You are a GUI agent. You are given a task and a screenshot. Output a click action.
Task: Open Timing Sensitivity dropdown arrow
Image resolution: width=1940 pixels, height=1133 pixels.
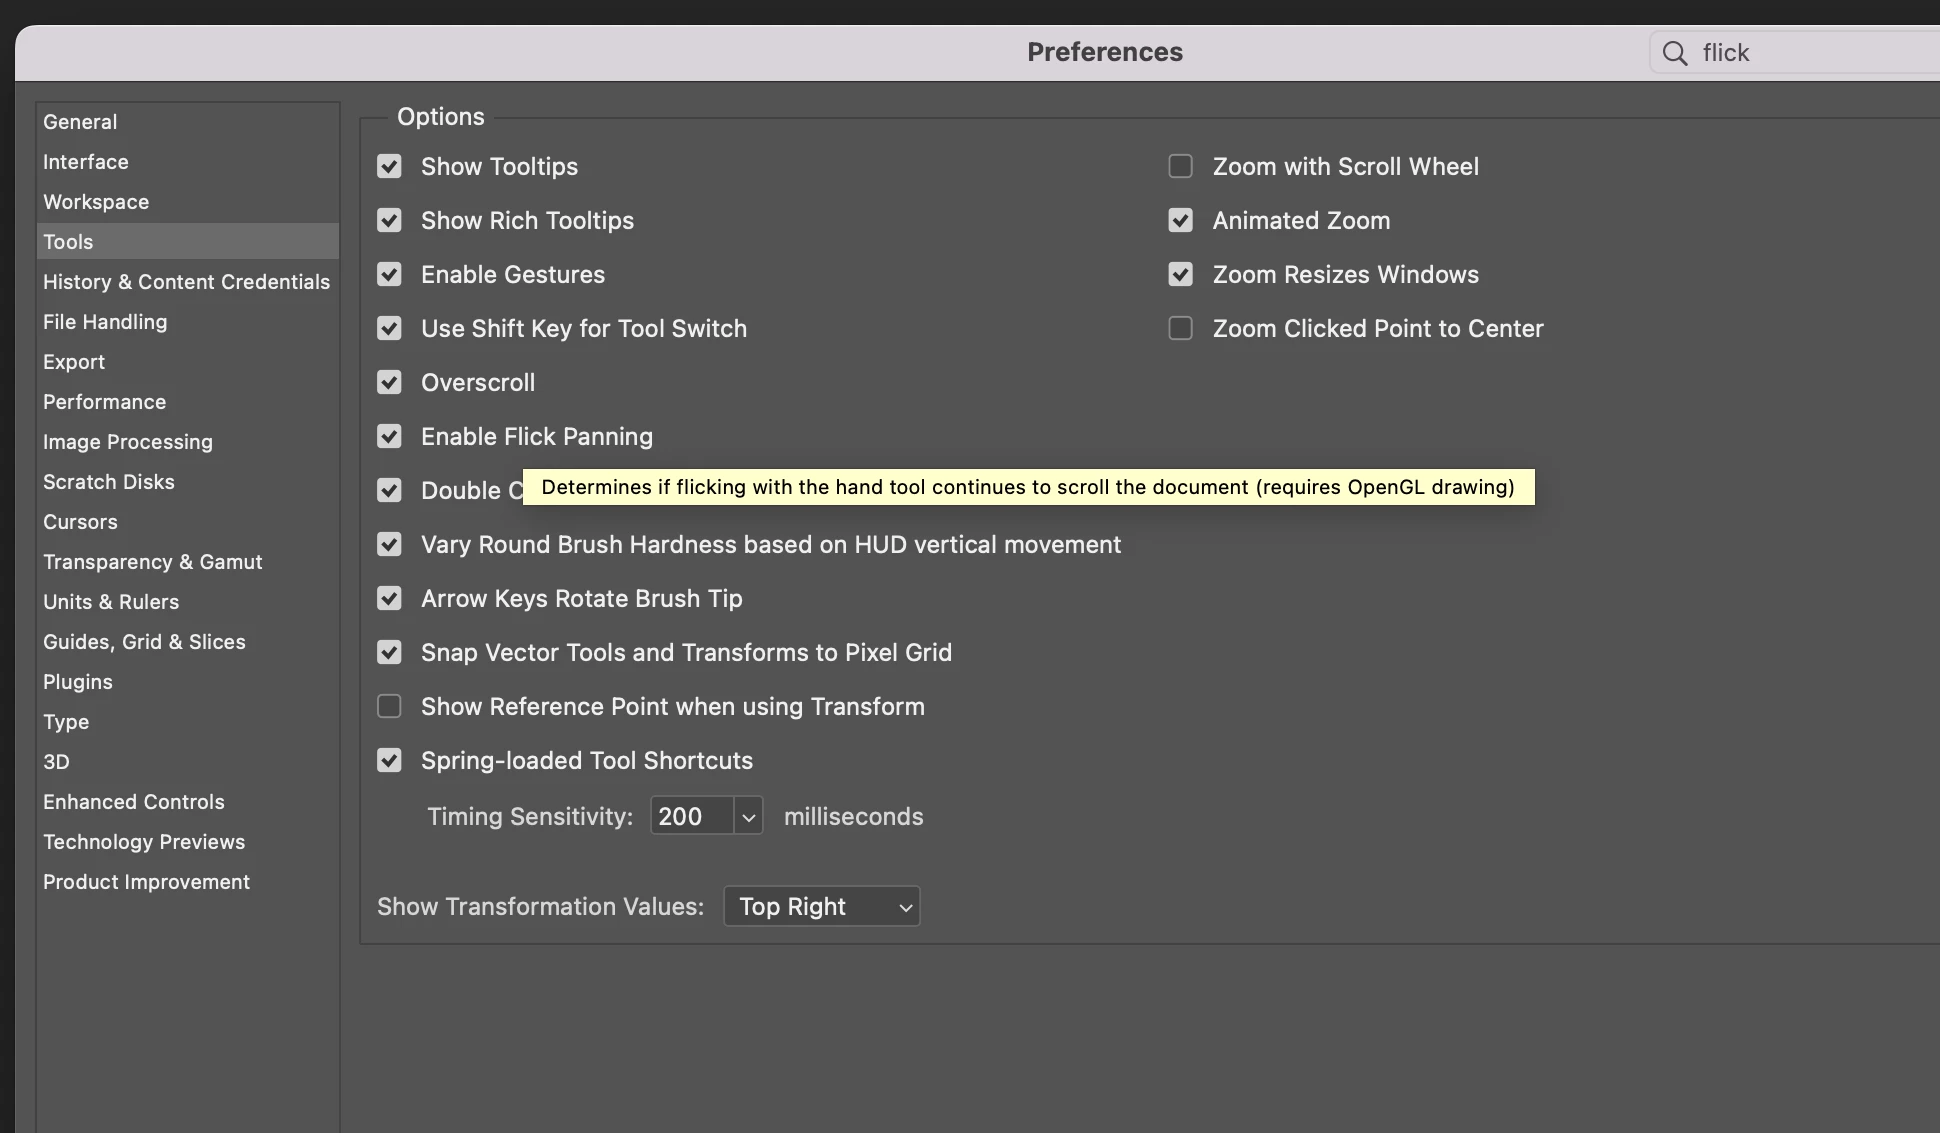[748, 817]
